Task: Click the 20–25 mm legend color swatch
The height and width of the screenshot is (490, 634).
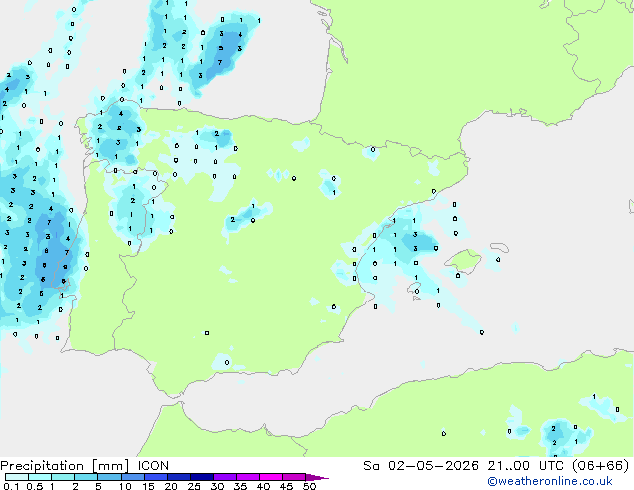Action: (x=179, y=477)
